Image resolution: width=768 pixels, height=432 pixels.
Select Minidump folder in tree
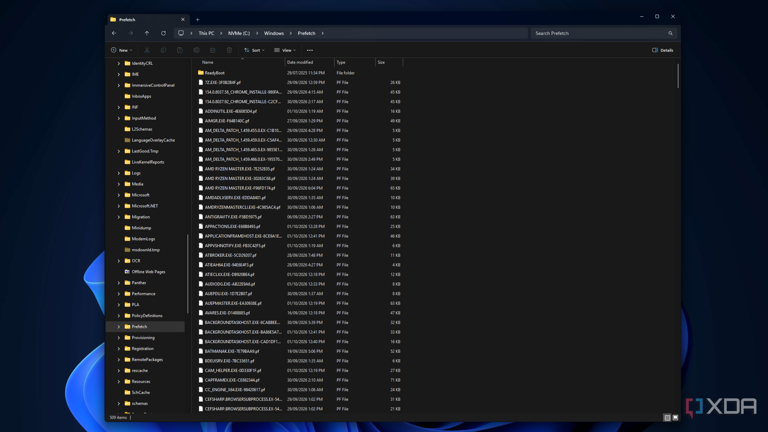(x=141, y=228)
